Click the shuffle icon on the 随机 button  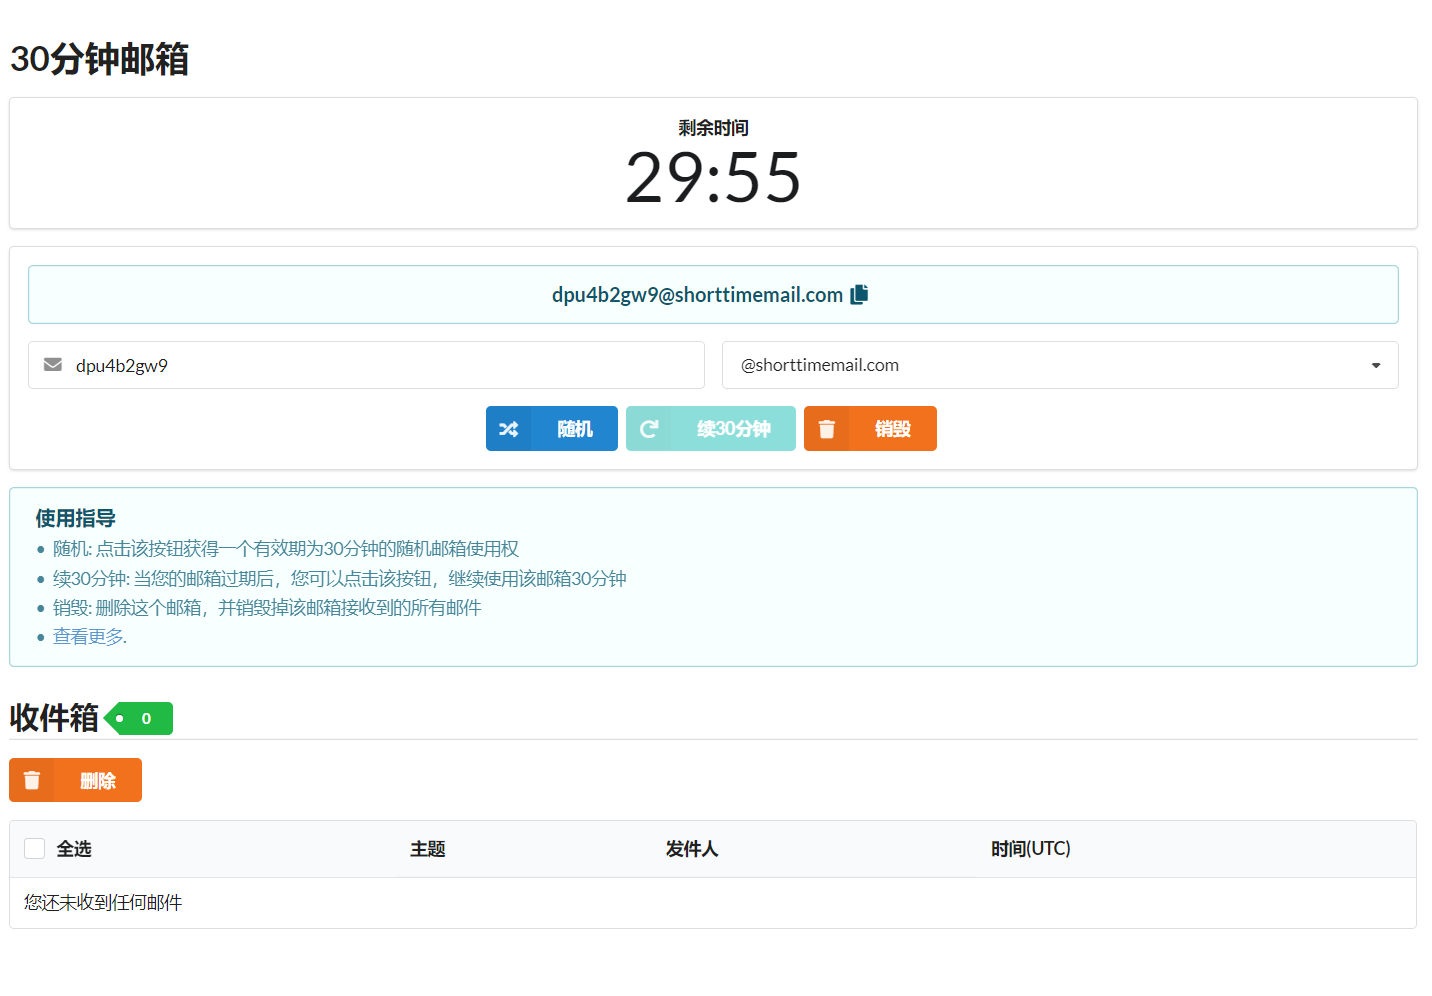tap(509, 429)
